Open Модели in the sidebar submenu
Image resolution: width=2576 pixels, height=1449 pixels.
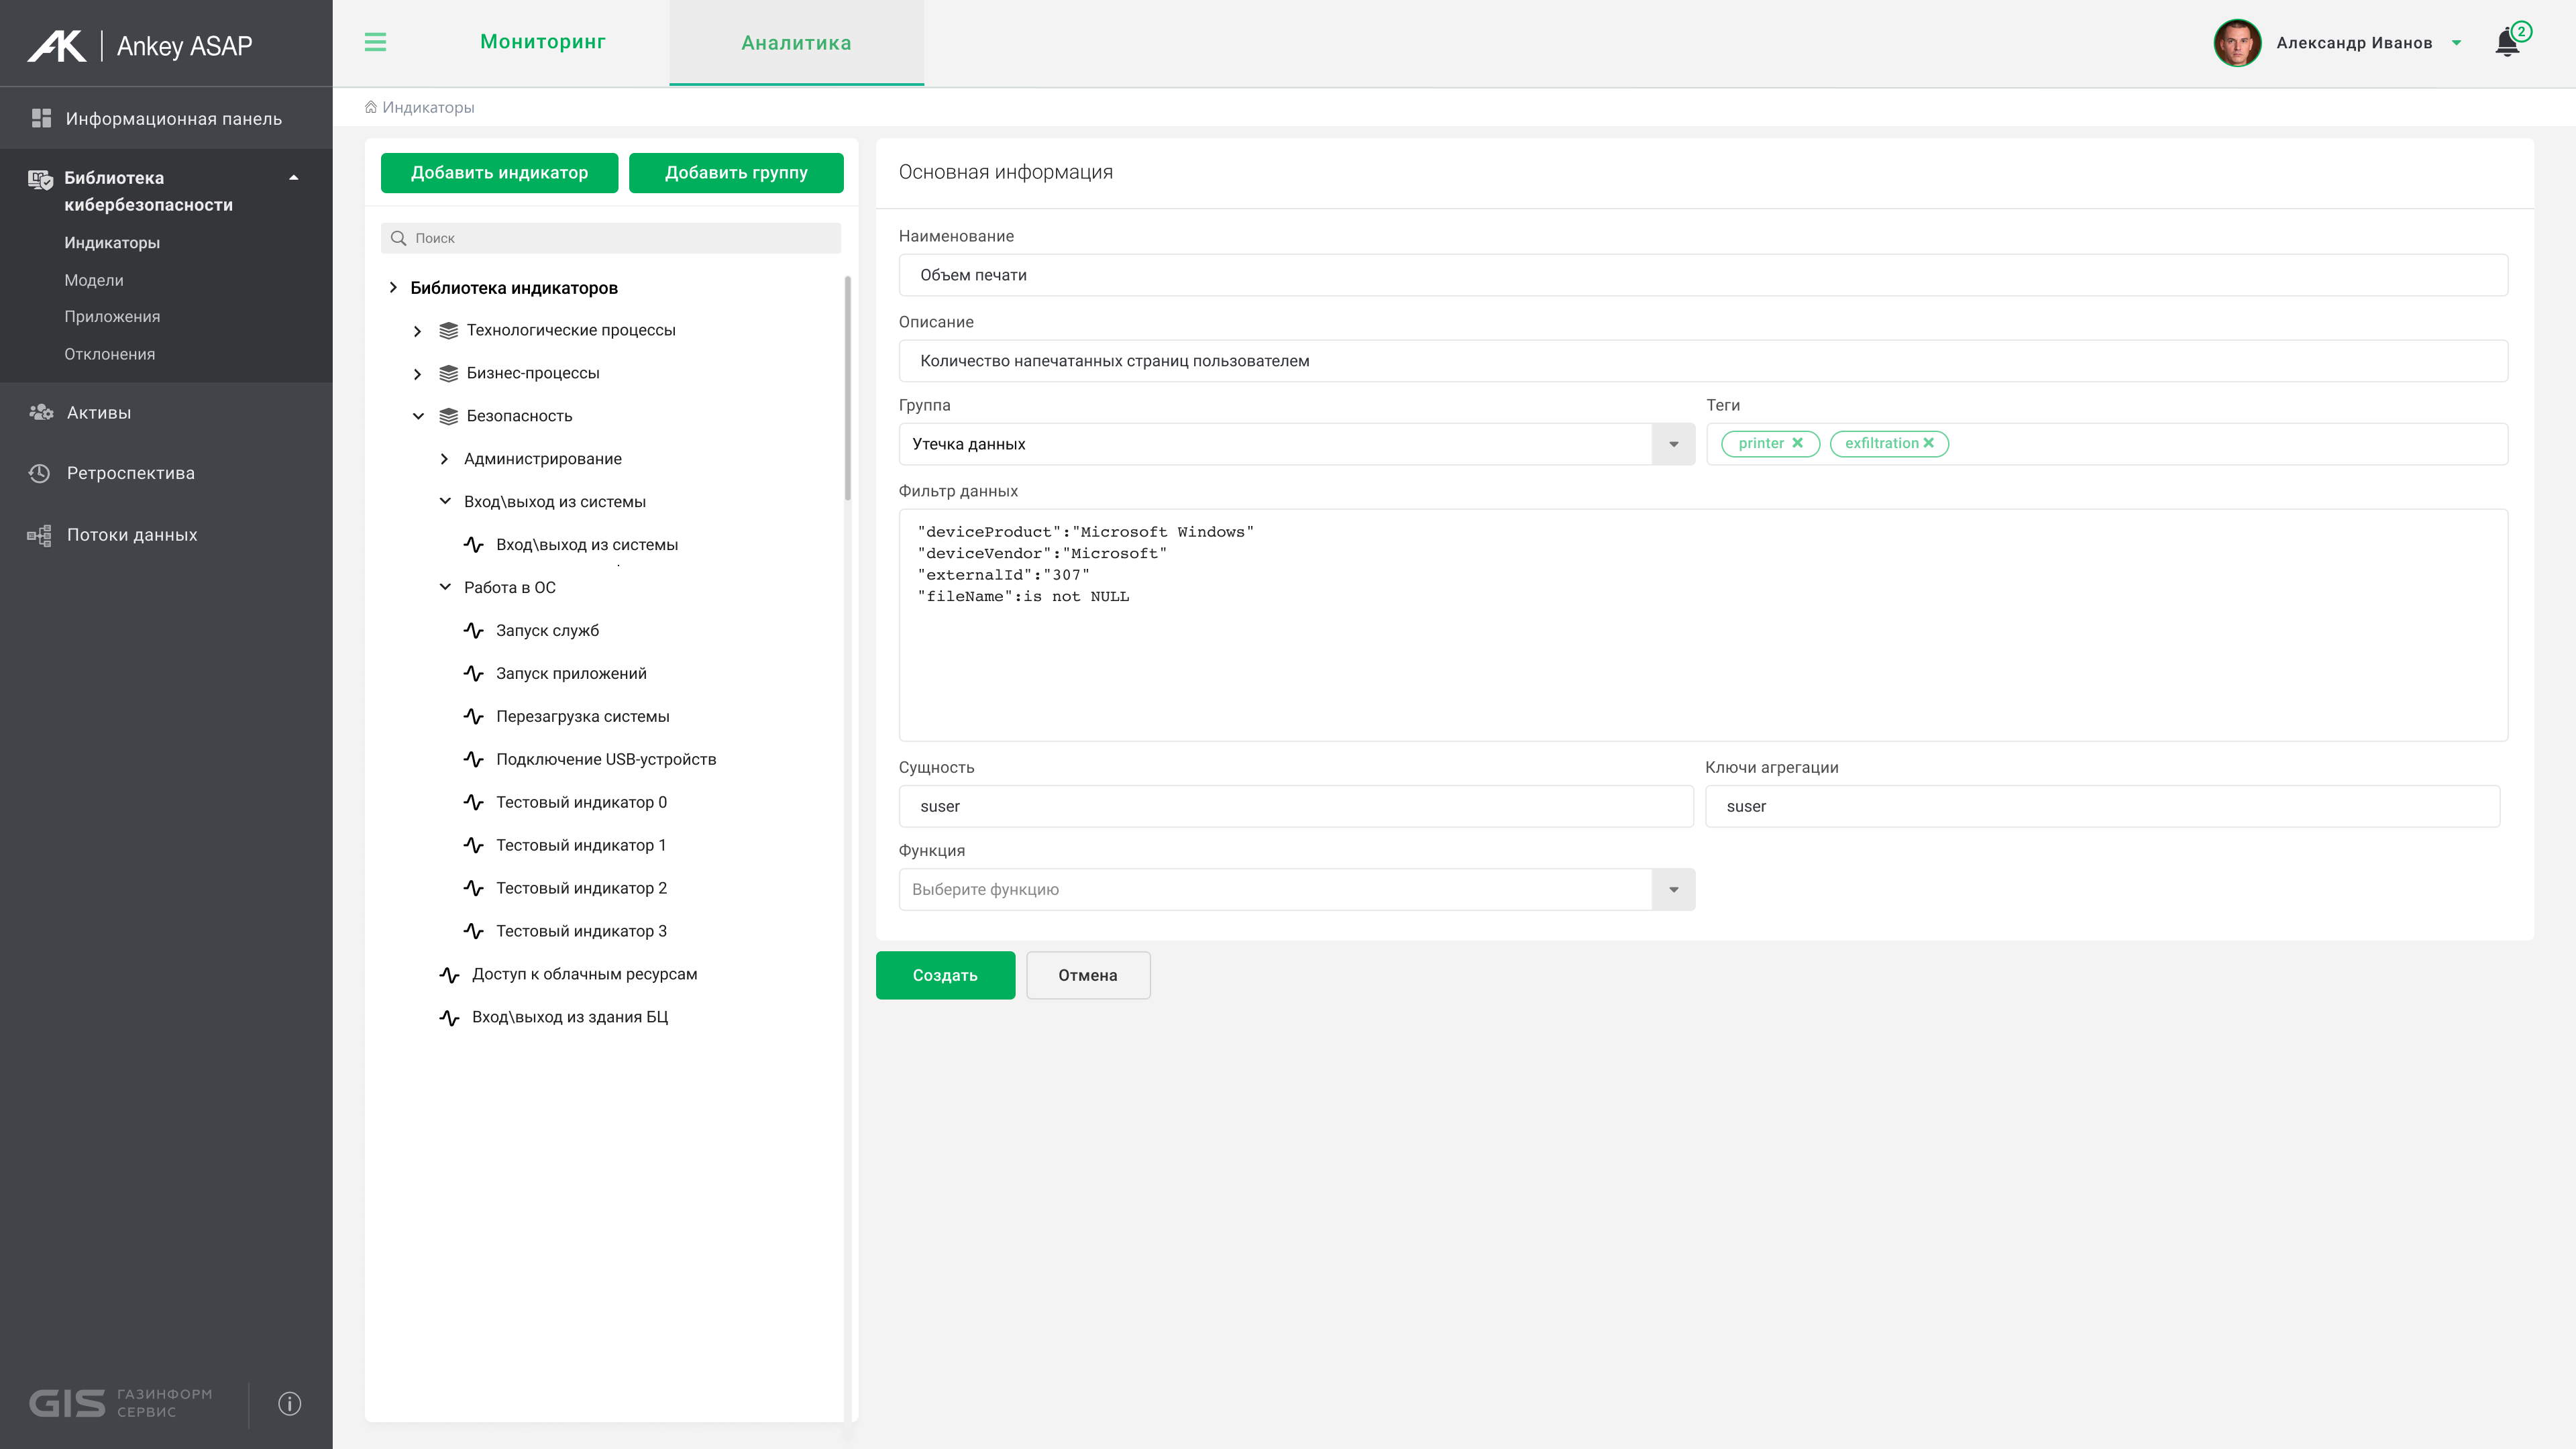coord(94,280)
